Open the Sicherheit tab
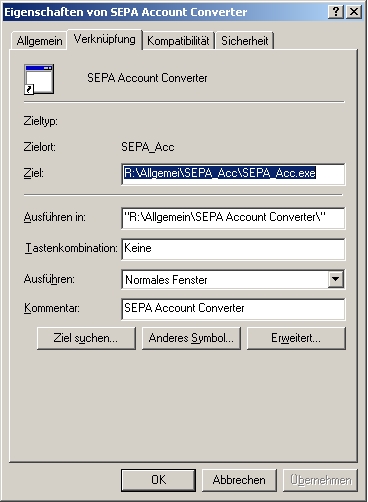This screenshot has width=368, height=502. 245,41
